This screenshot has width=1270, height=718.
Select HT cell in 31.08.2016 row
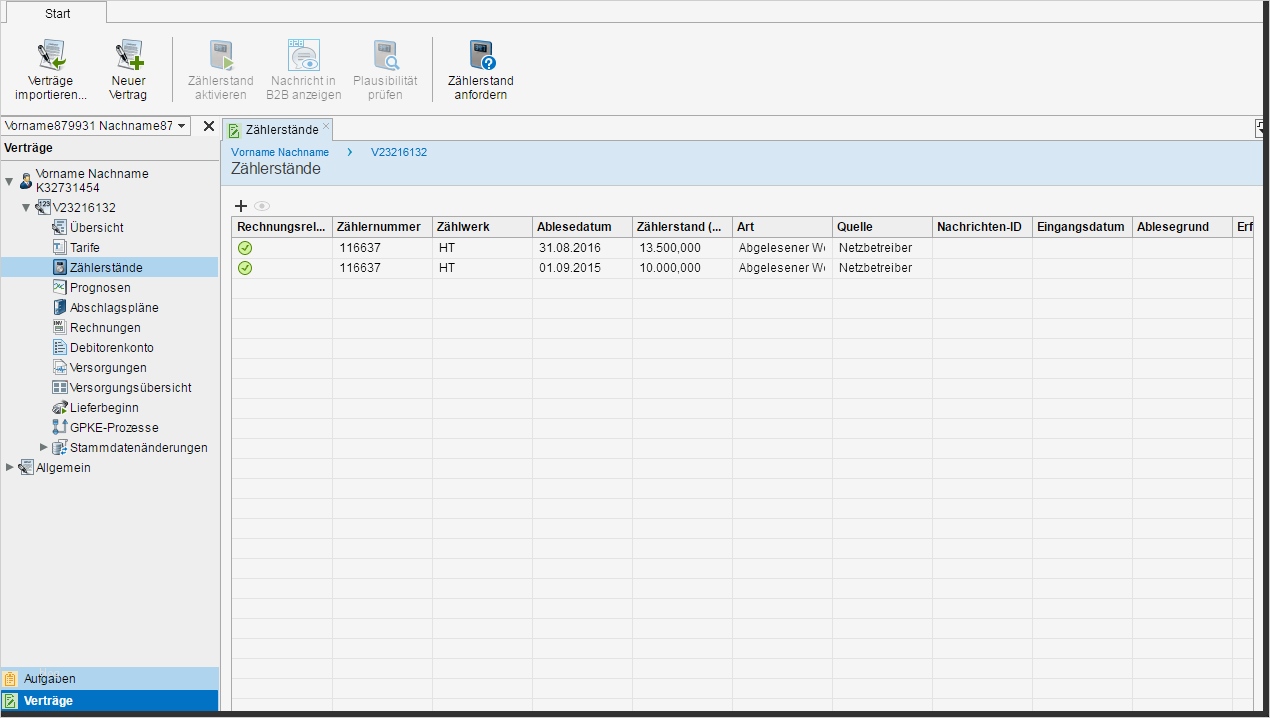[482, 248]
